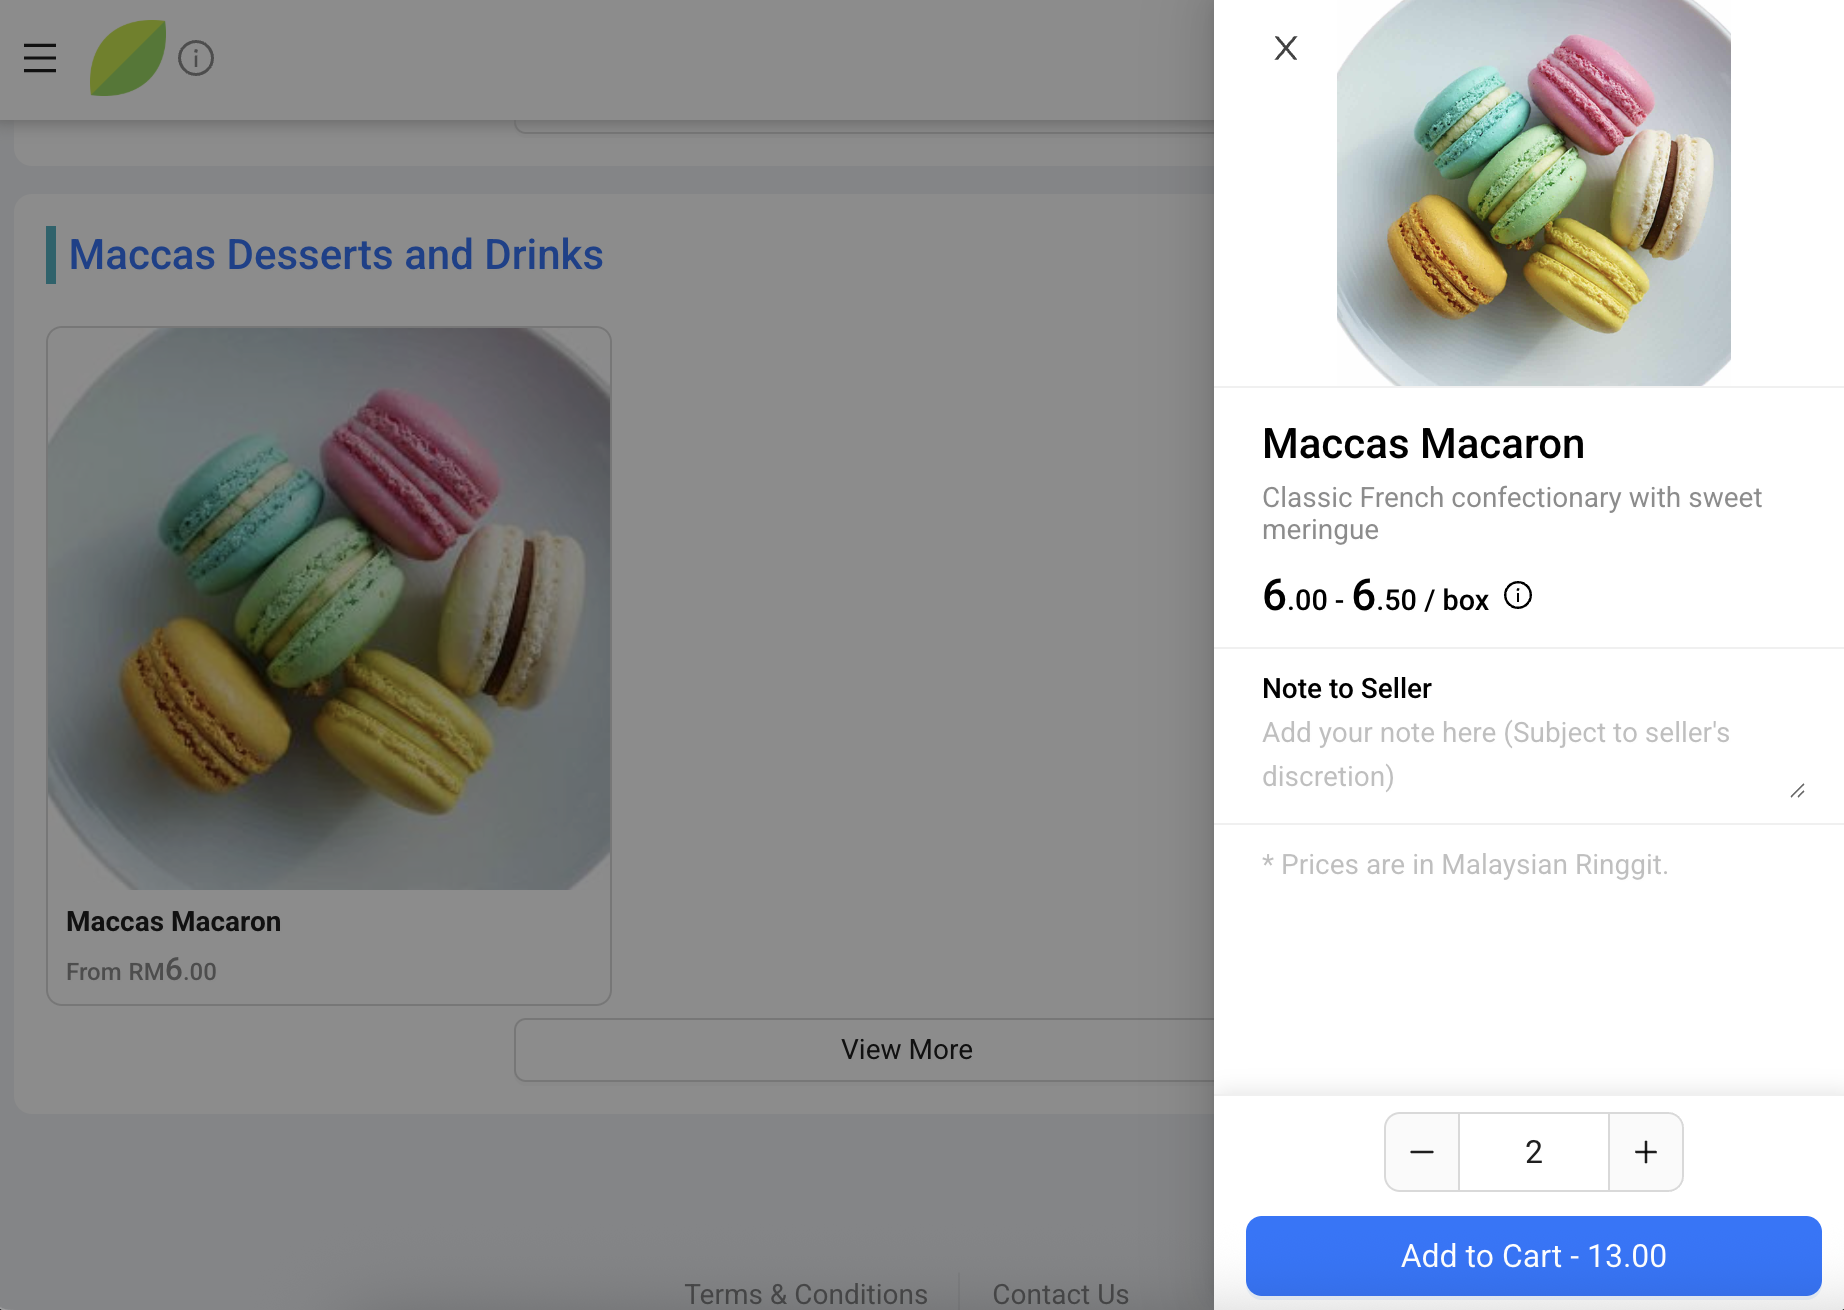Click the From RM6.00 price label
Image resolution: width=1844 pixels, height=1310 pixels.
point(141,971)
